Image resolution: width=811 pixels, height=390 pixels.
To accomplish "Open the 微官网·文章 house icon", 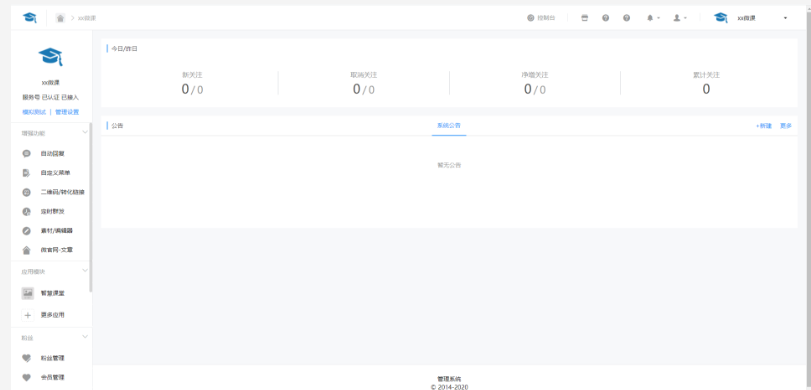I will click(27, 250).
